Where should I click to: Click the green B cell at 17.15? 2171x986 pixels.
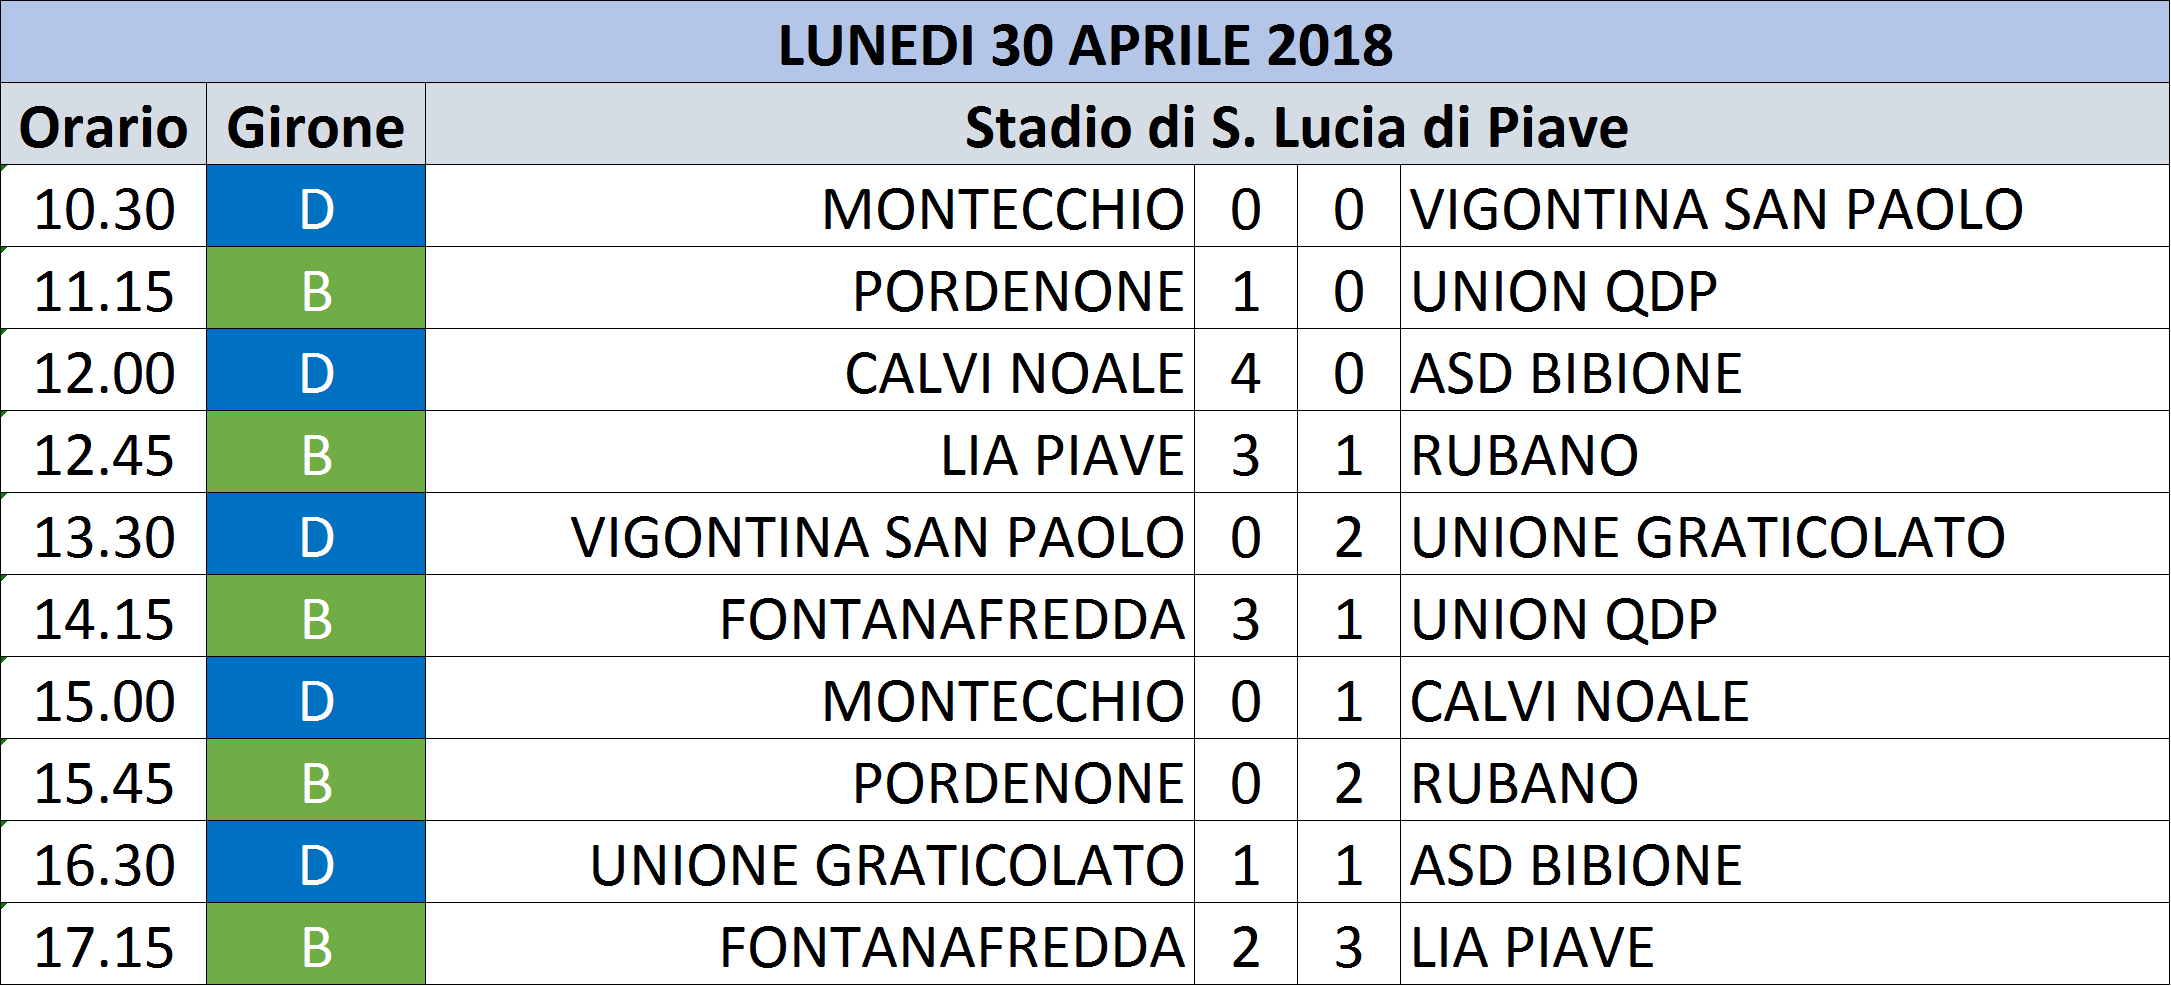click(316, 944)
